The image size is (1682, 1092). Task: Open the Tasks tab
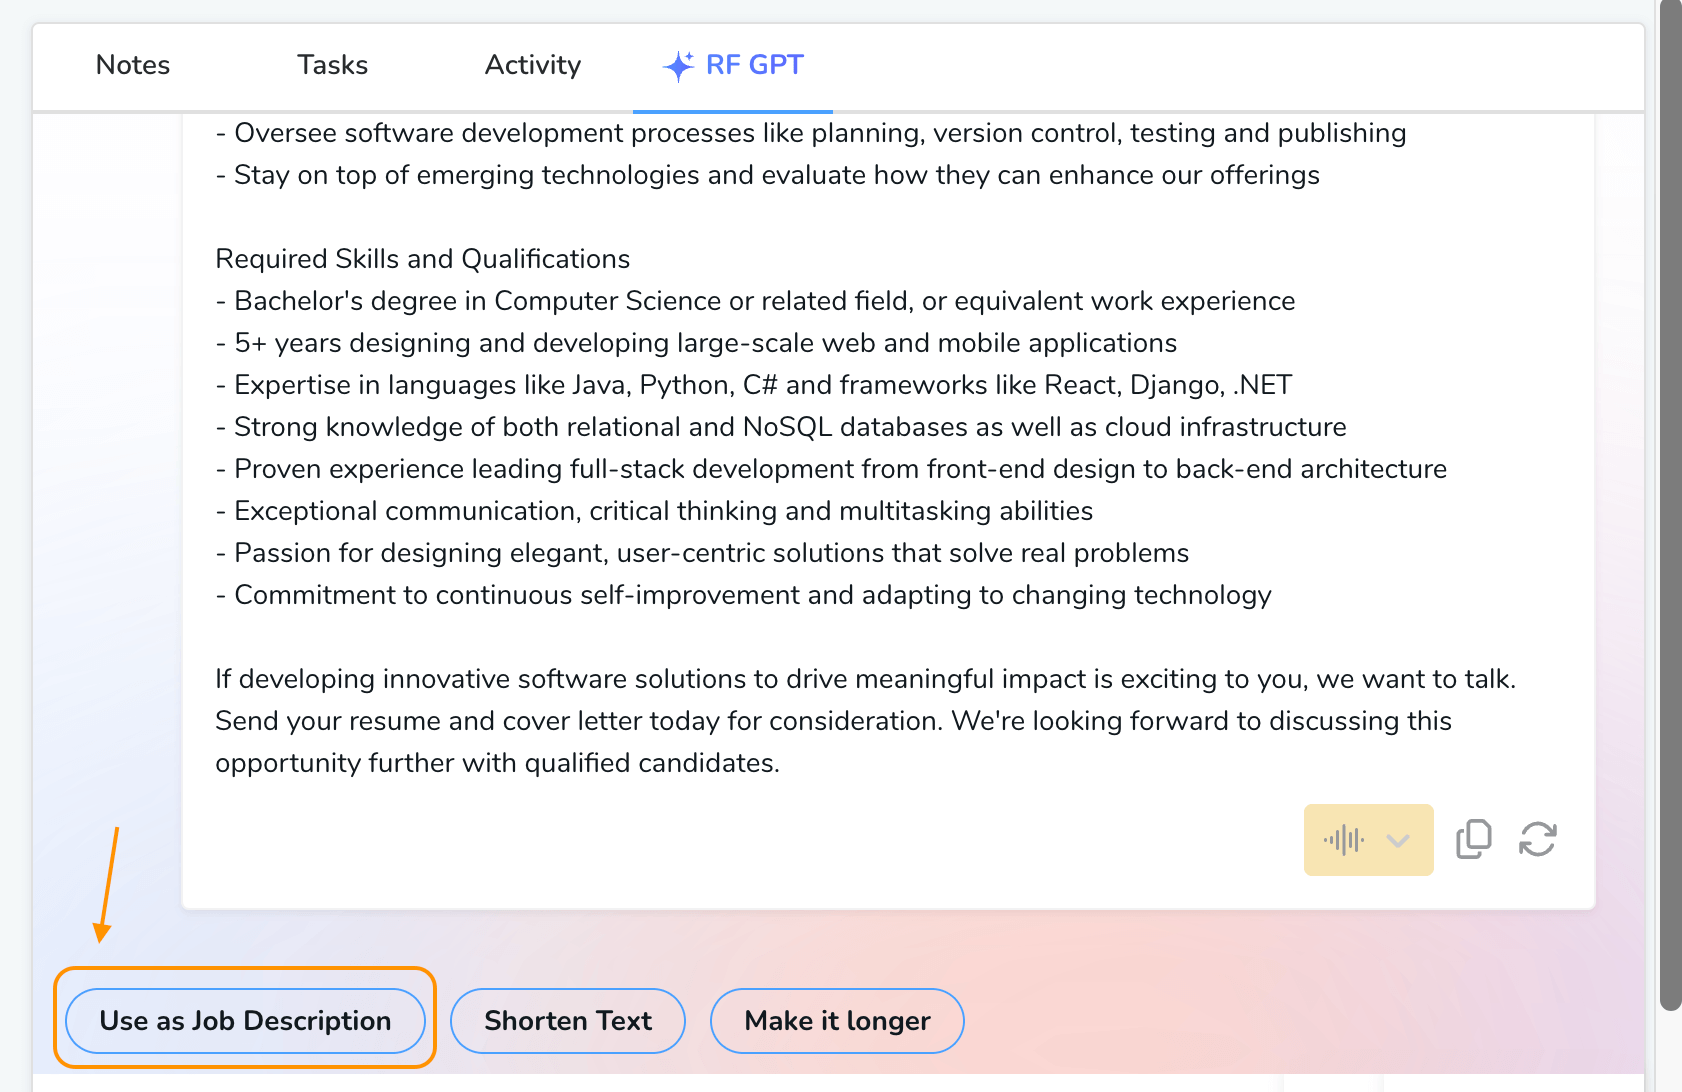point(332,66)
